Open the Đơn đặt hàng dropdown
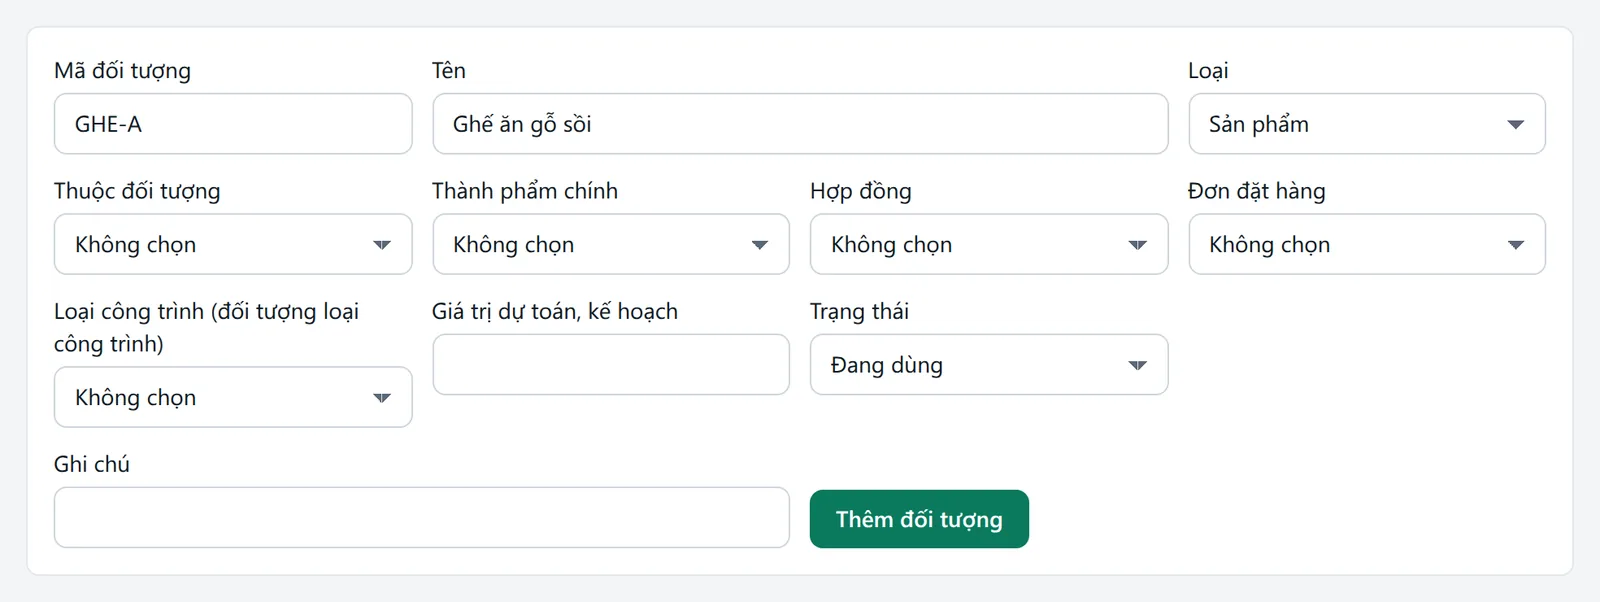1600x602 pixels. [x=1367, y=244]
